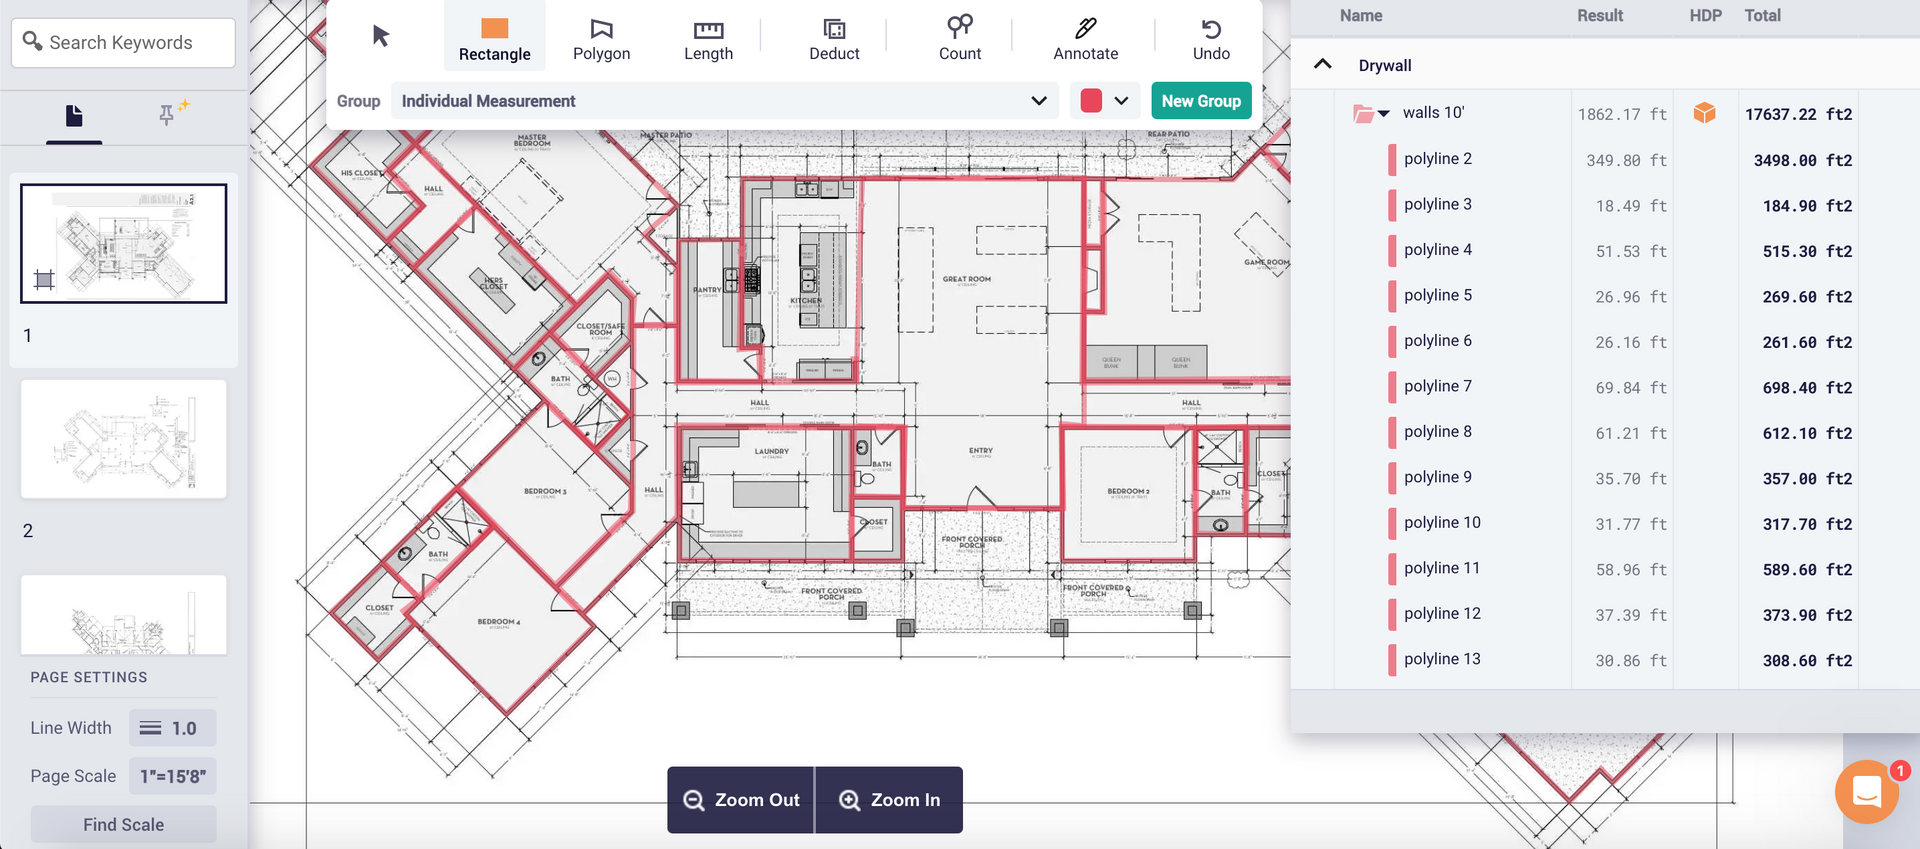
Task: Switch to the pages tab icon
Action: [74, 117]
